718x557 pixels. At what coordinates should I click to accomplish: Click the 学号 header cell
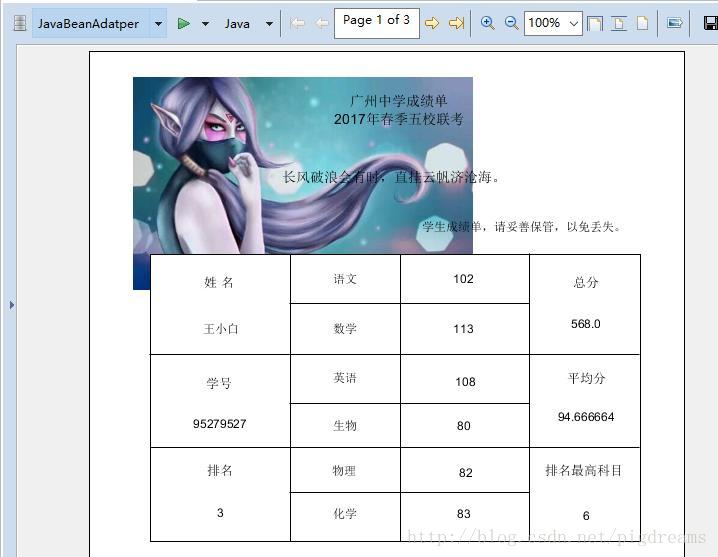(x=219, y=383)
